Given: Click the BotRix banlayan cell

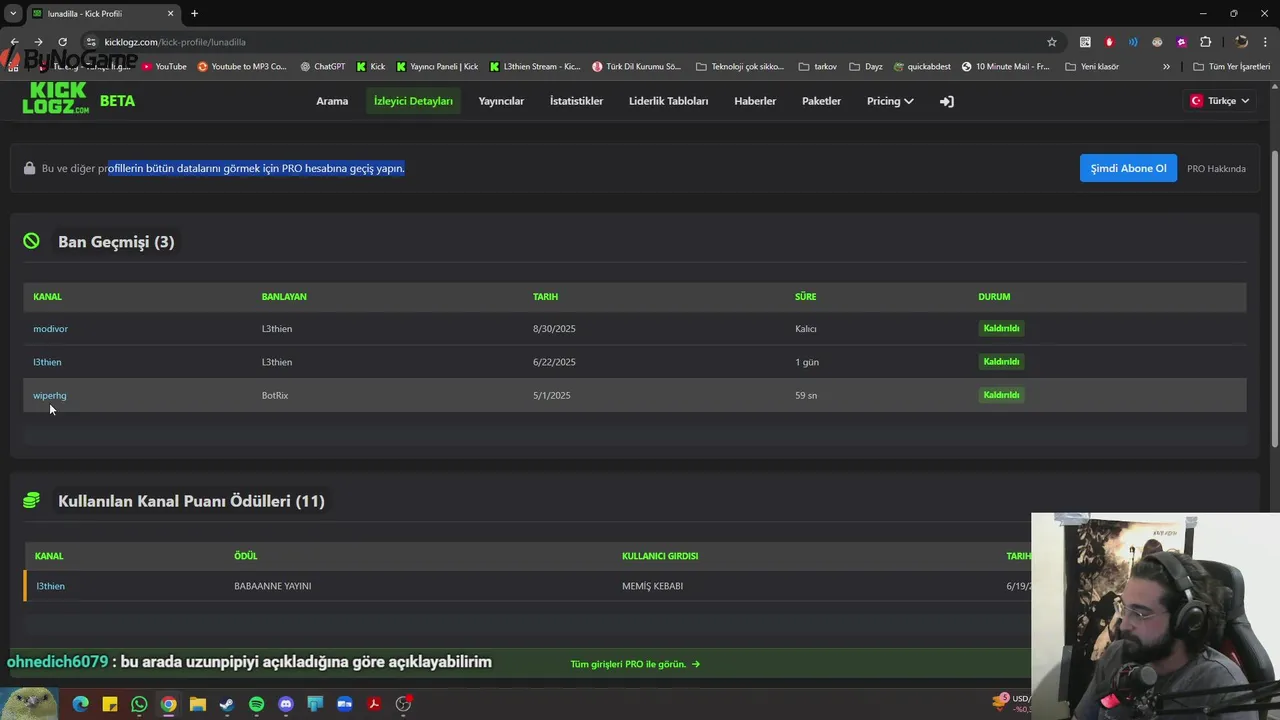Looking at the screenshot, I should tap(275, 395).
